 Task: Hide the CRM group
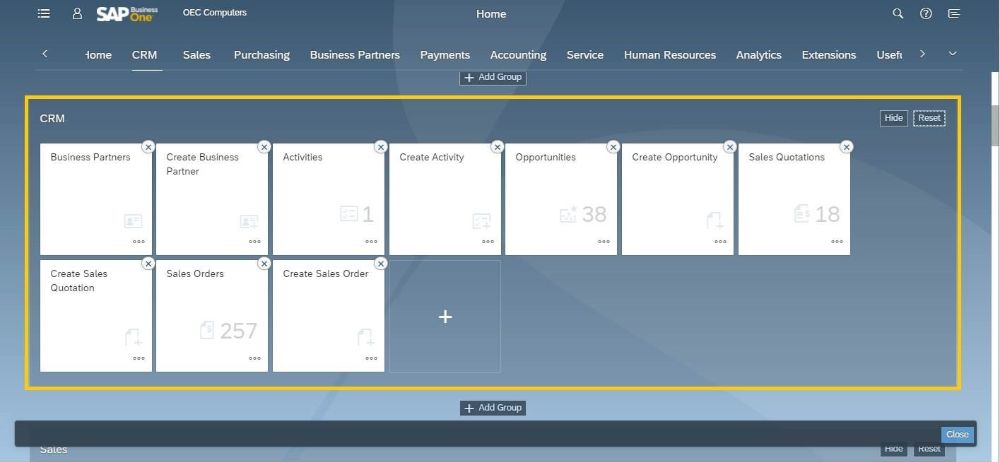click(x=893, y=118)
